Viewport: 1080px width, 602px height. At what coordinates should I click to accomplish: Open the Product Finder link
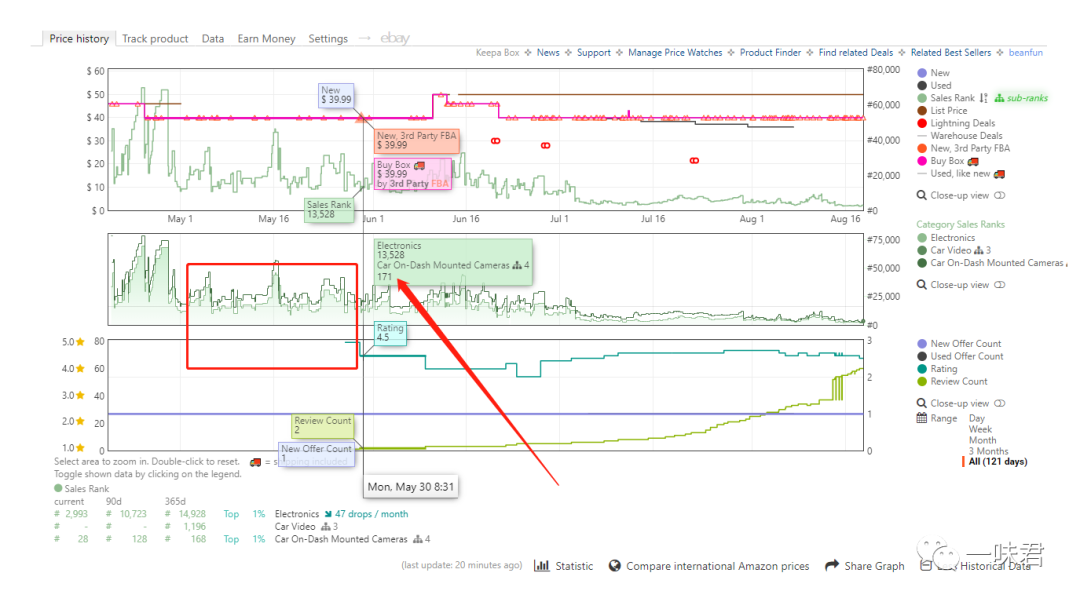coord(770,52)
